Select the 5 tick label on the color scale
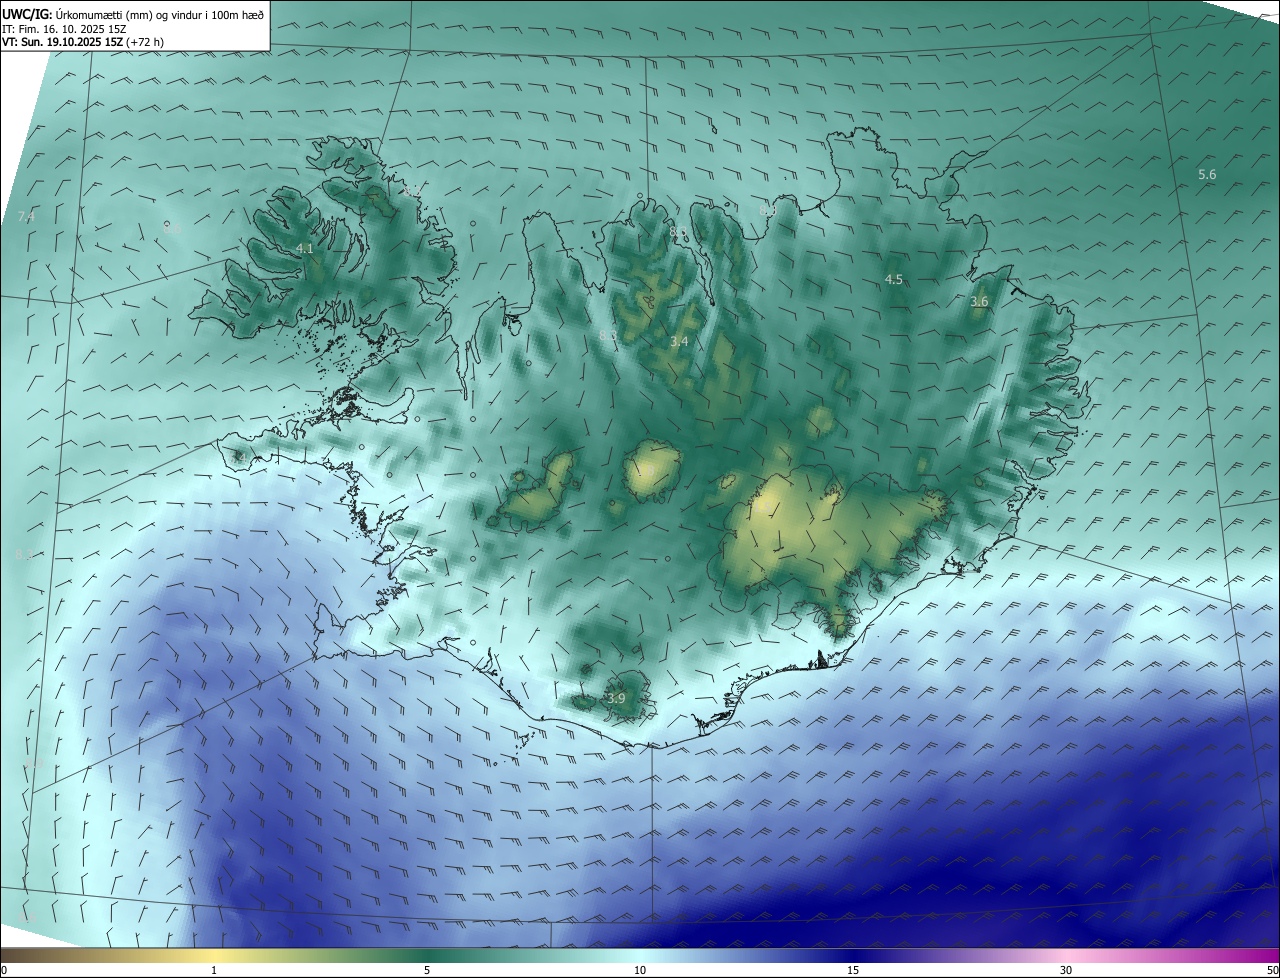 [427, 970]
